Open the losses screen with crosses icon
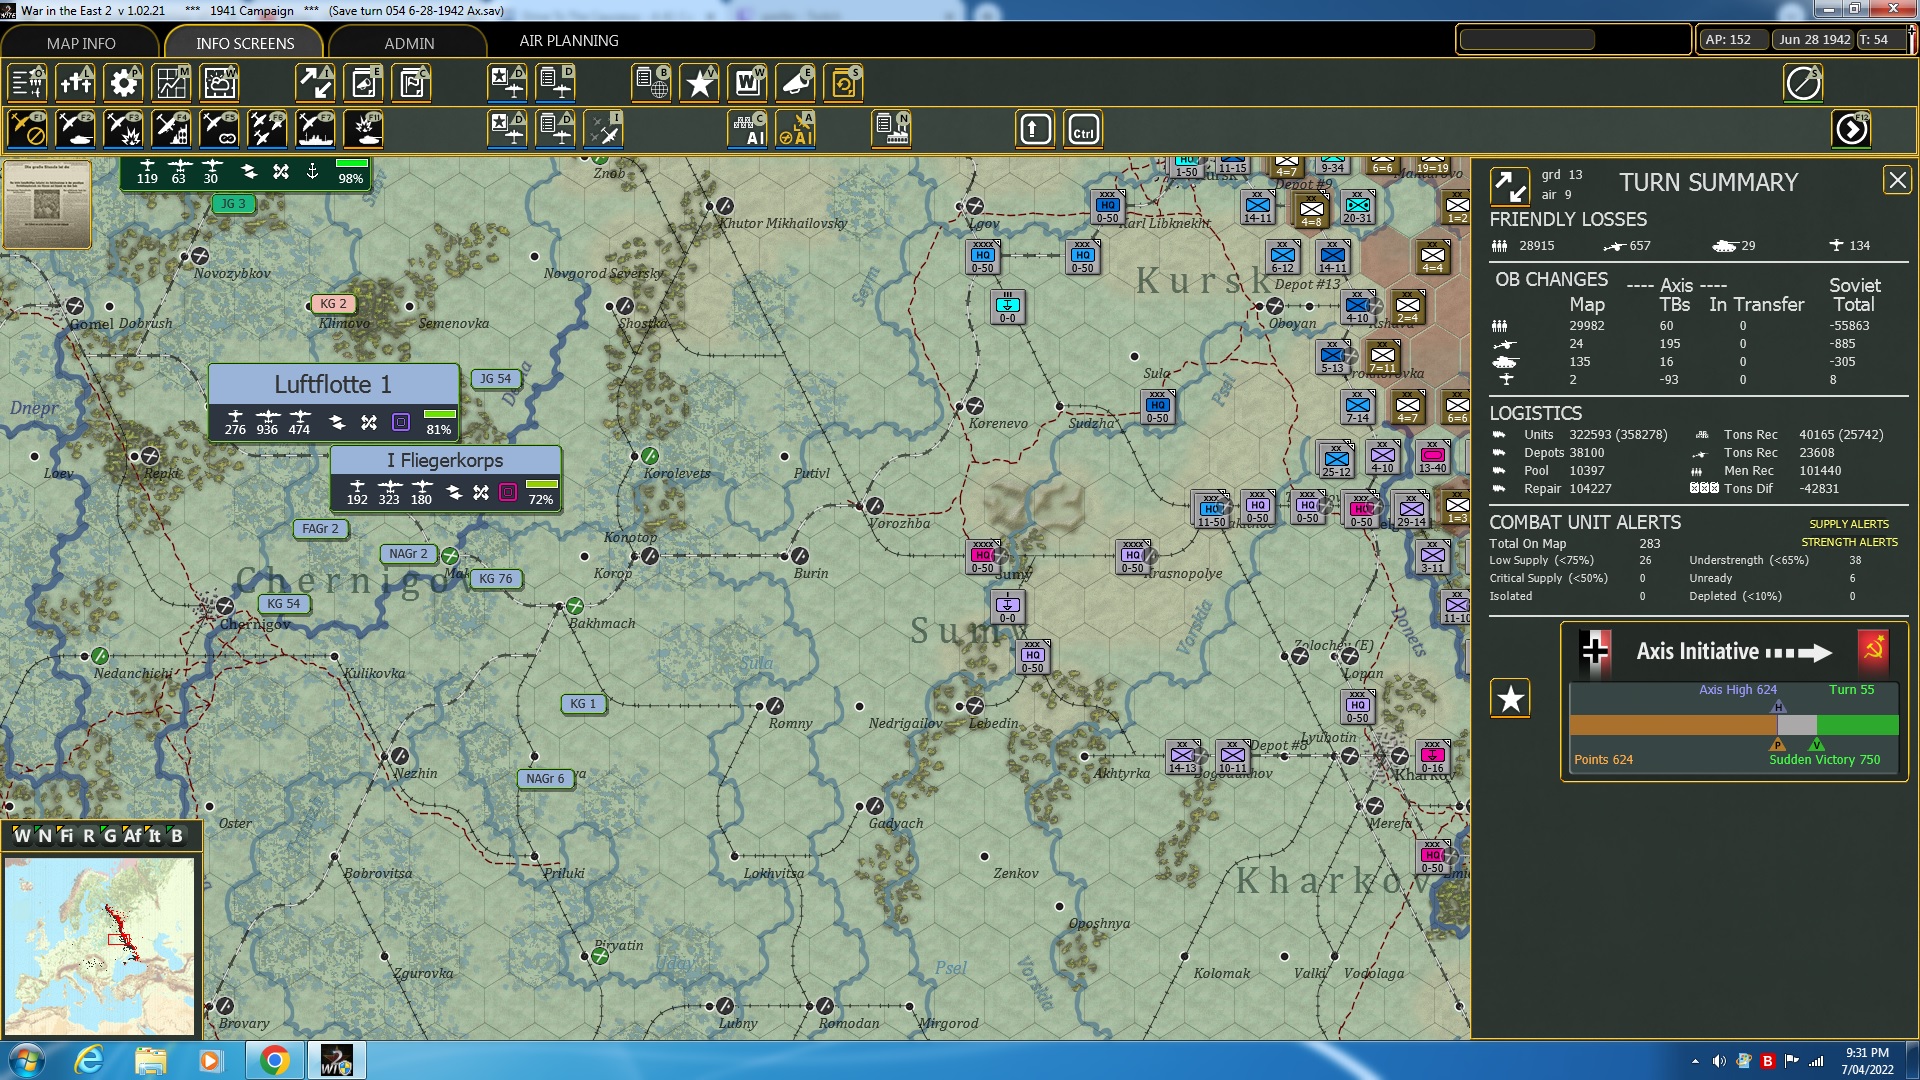This screenshot has width=1920, height=1080. (x=75, y=83)
